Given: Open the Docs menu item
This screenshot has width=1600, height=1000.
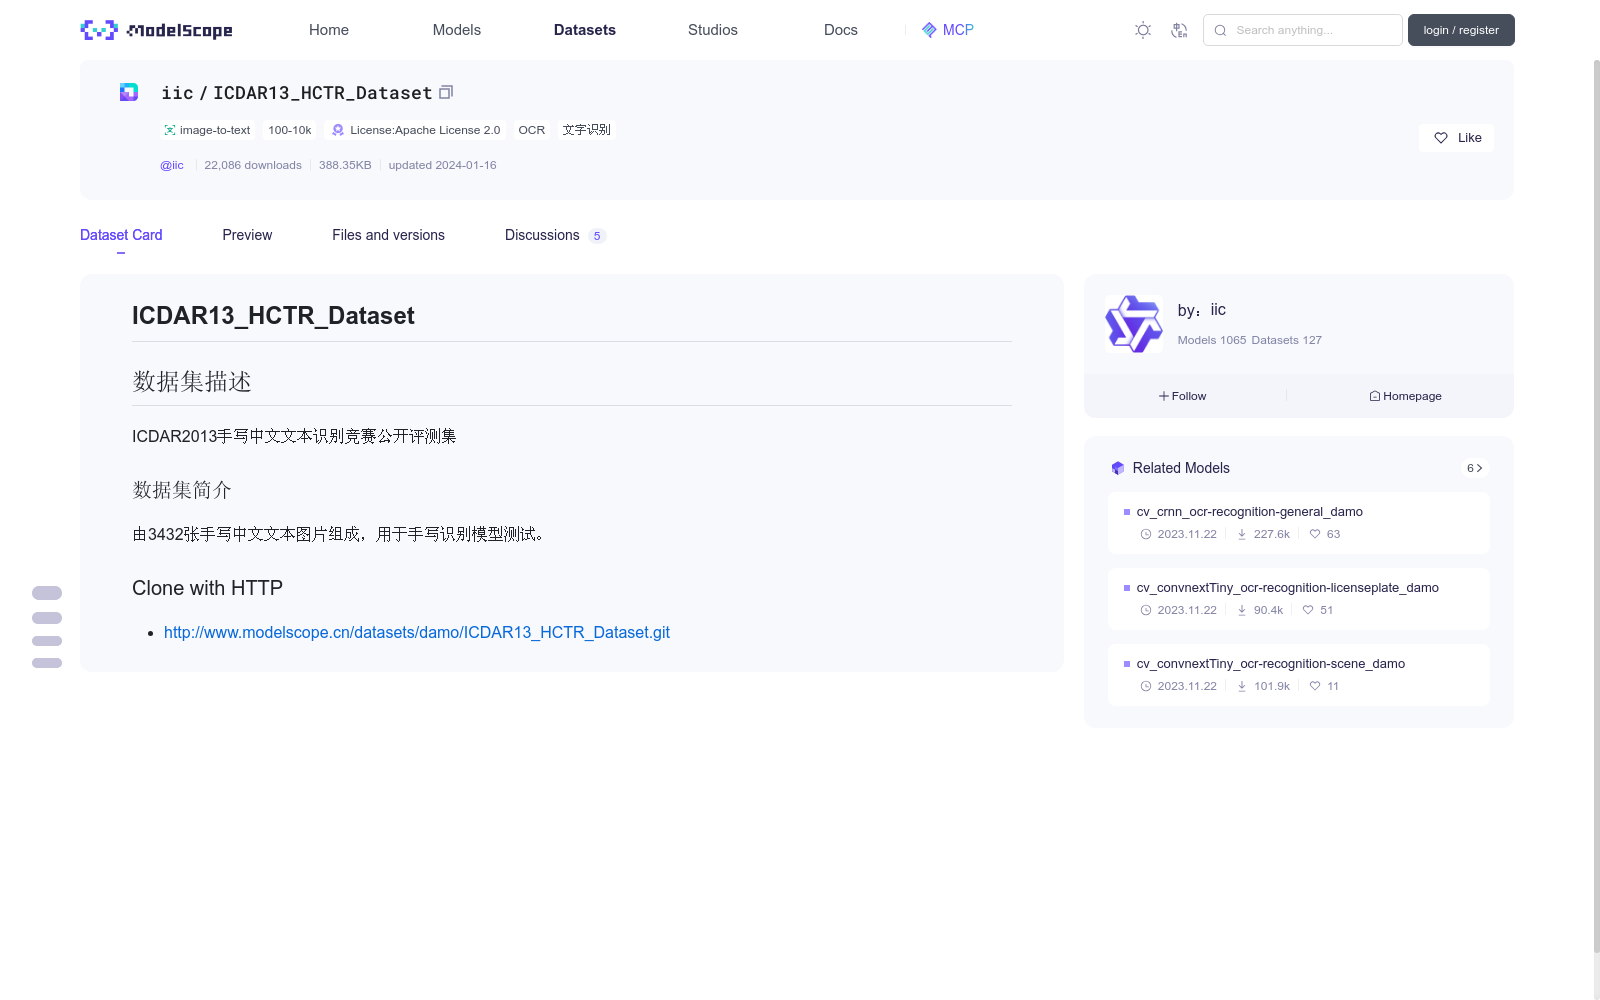Looking at the screenshot, I should pos(841,30).
